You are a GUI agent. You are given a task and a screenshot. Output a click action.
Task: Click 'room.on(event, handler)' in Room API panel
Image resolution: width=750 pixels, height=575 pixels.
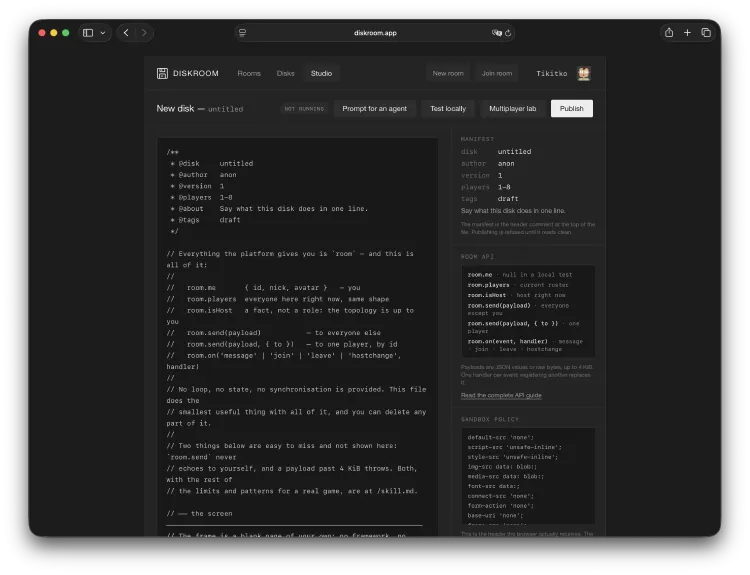pos(507,341)
